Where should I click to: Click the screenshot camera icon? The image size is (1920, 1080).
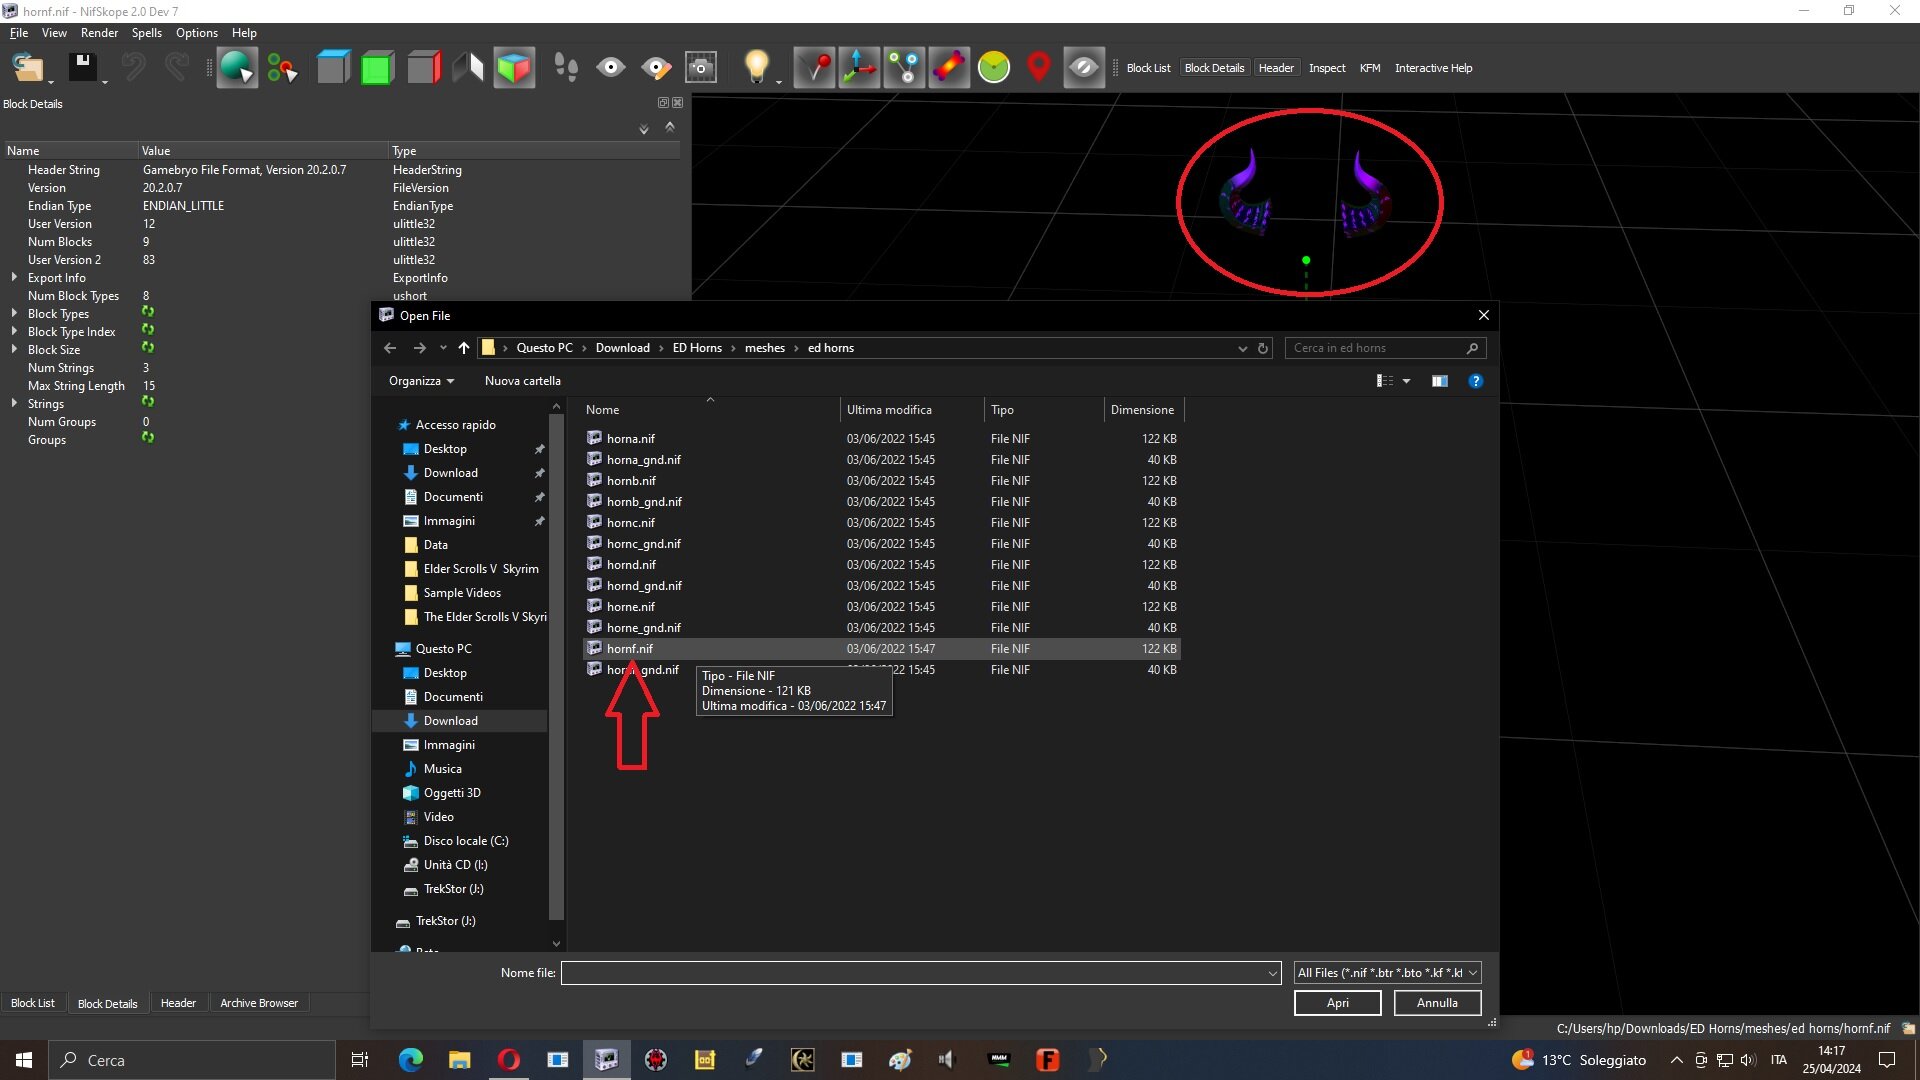(x=701, y=68)
